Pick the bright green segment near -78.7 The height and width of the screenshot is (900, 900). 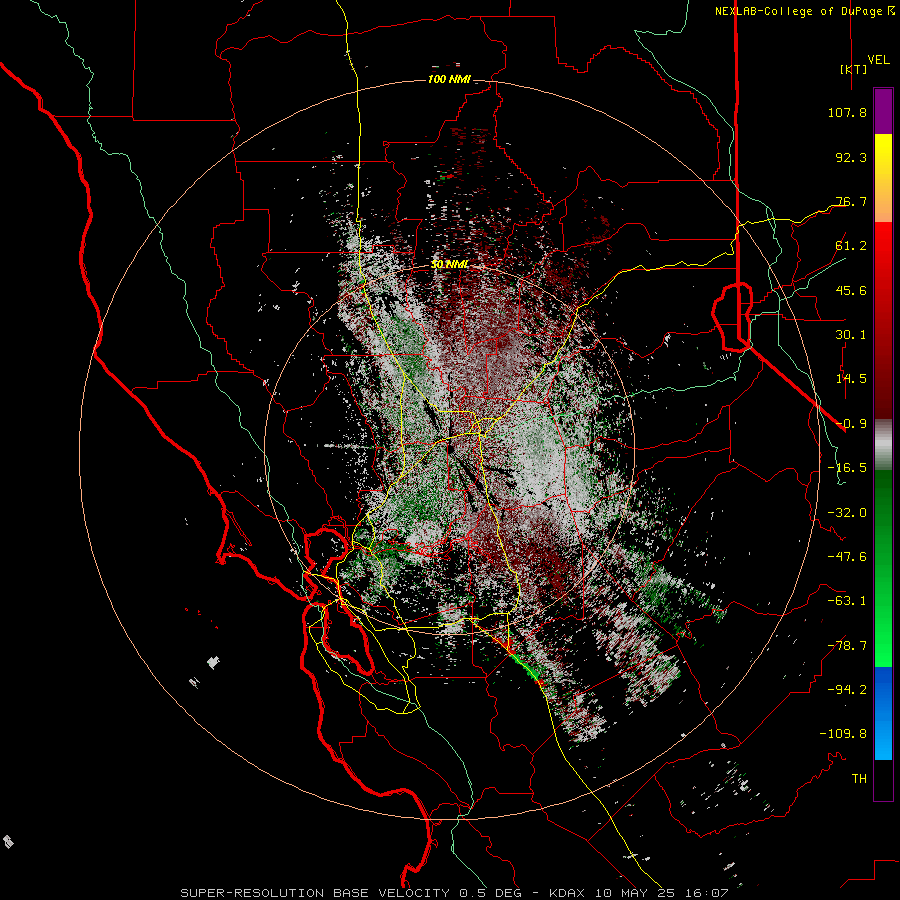coord(883,646)
